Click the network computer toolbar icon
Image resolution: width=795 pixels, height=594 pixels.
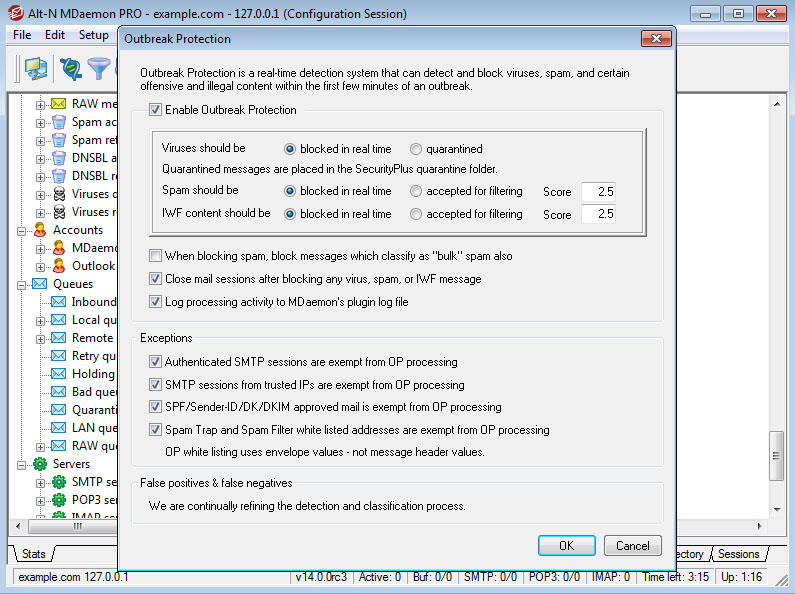point(36,68)
